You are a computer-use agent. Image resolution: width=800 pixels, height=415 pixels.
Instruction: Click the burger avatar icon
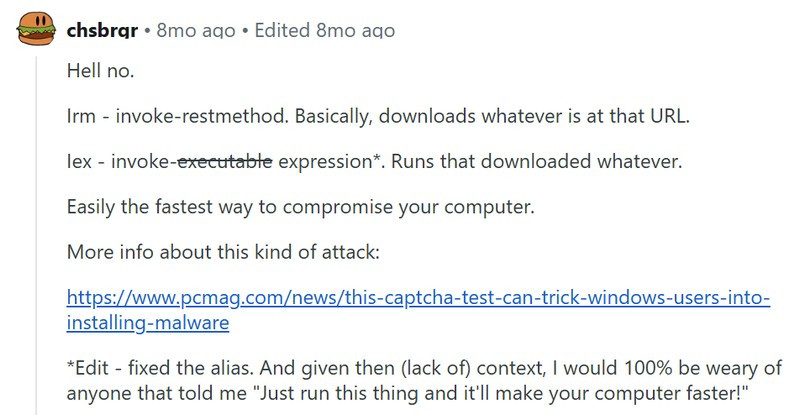[x=36, y=30]
